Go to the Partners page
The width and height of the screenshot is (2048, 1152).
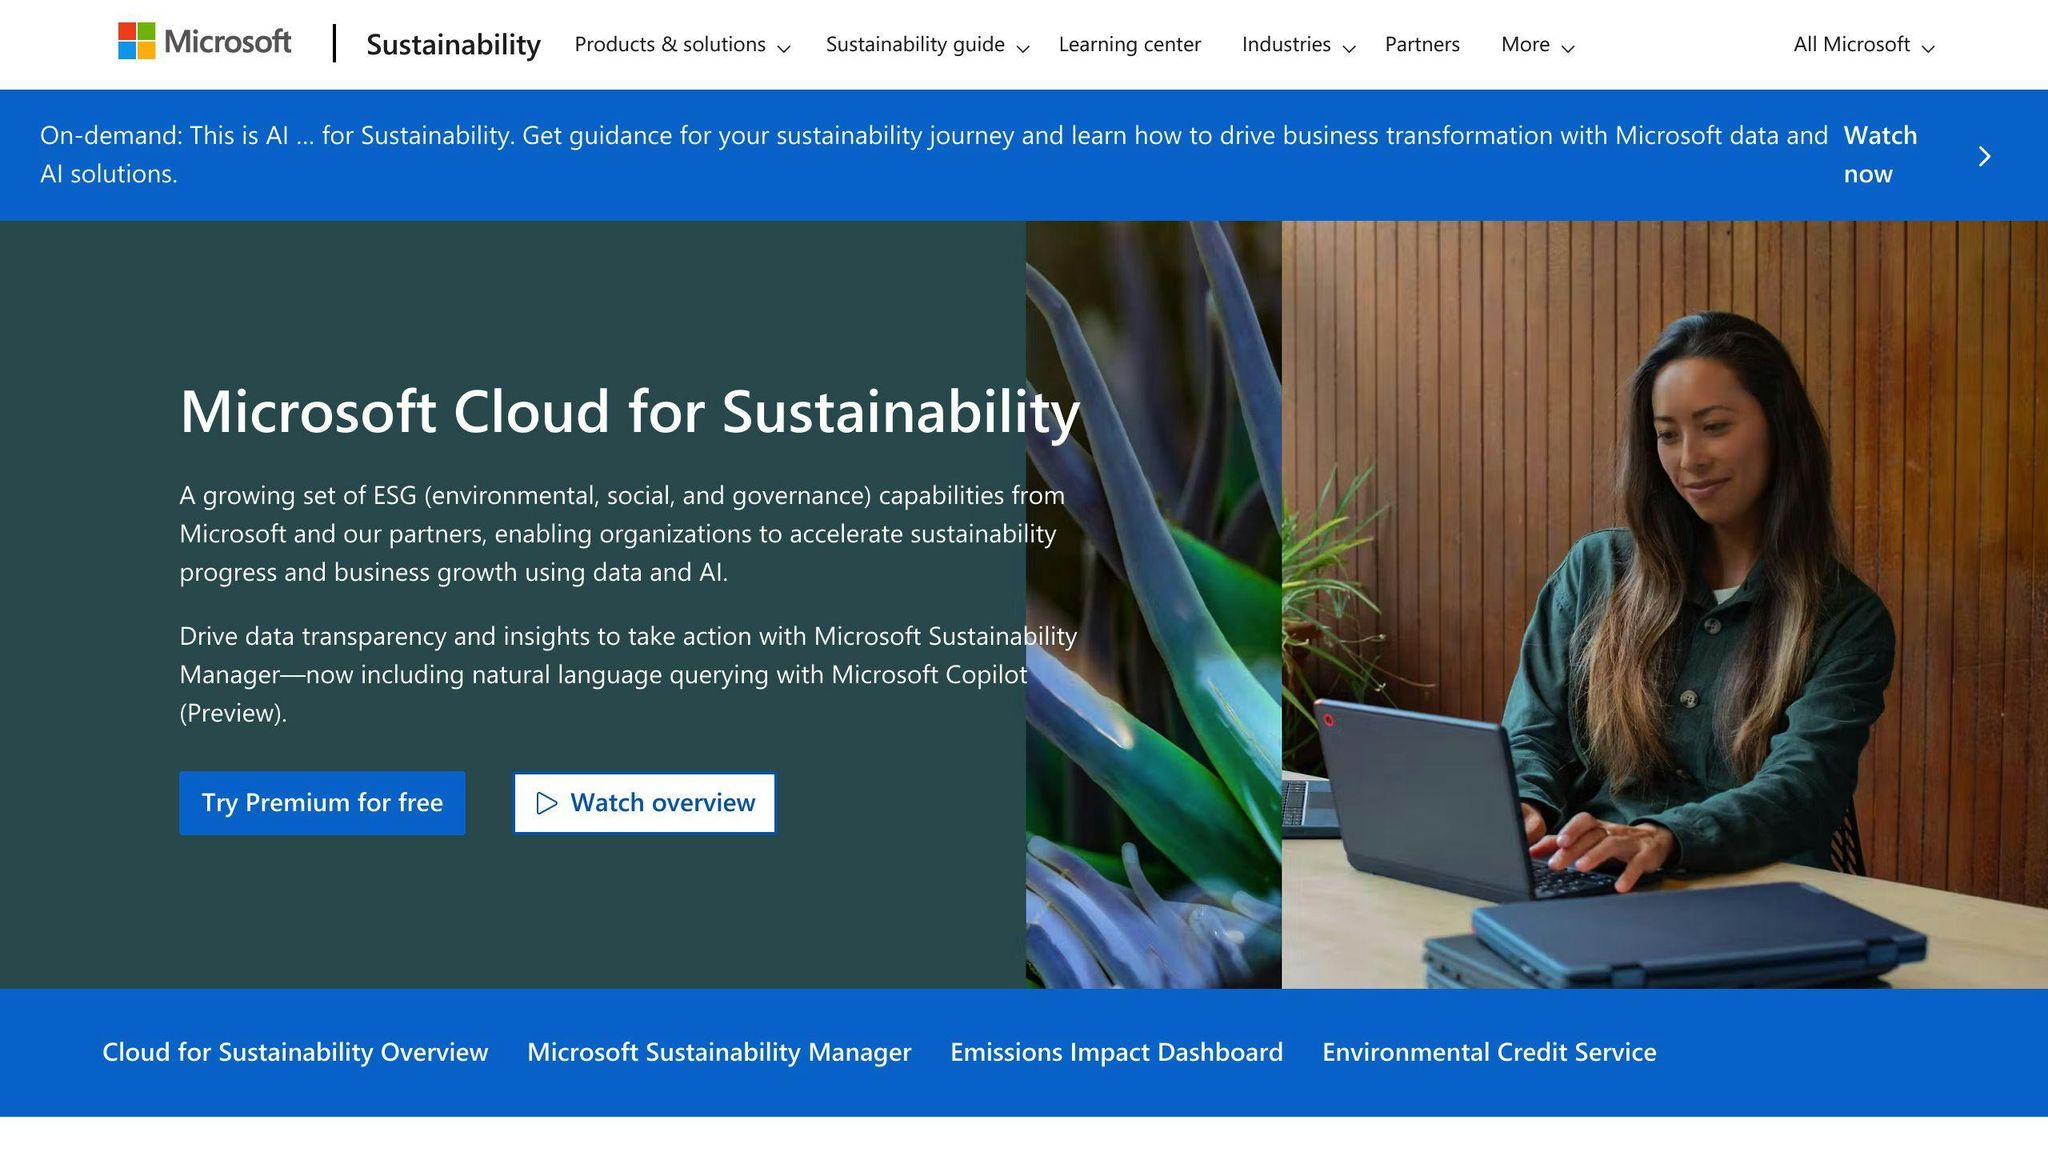point(1422,45)
